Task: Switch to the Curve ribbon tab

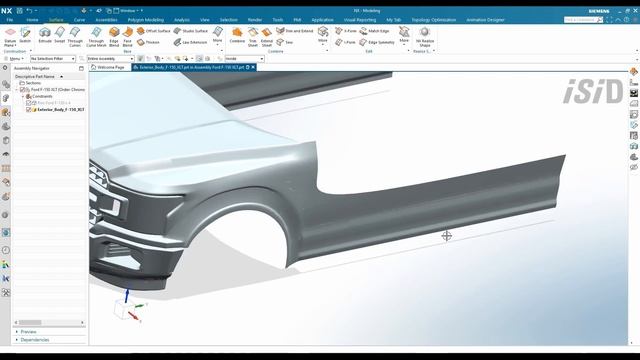Action: click(79, 20)
